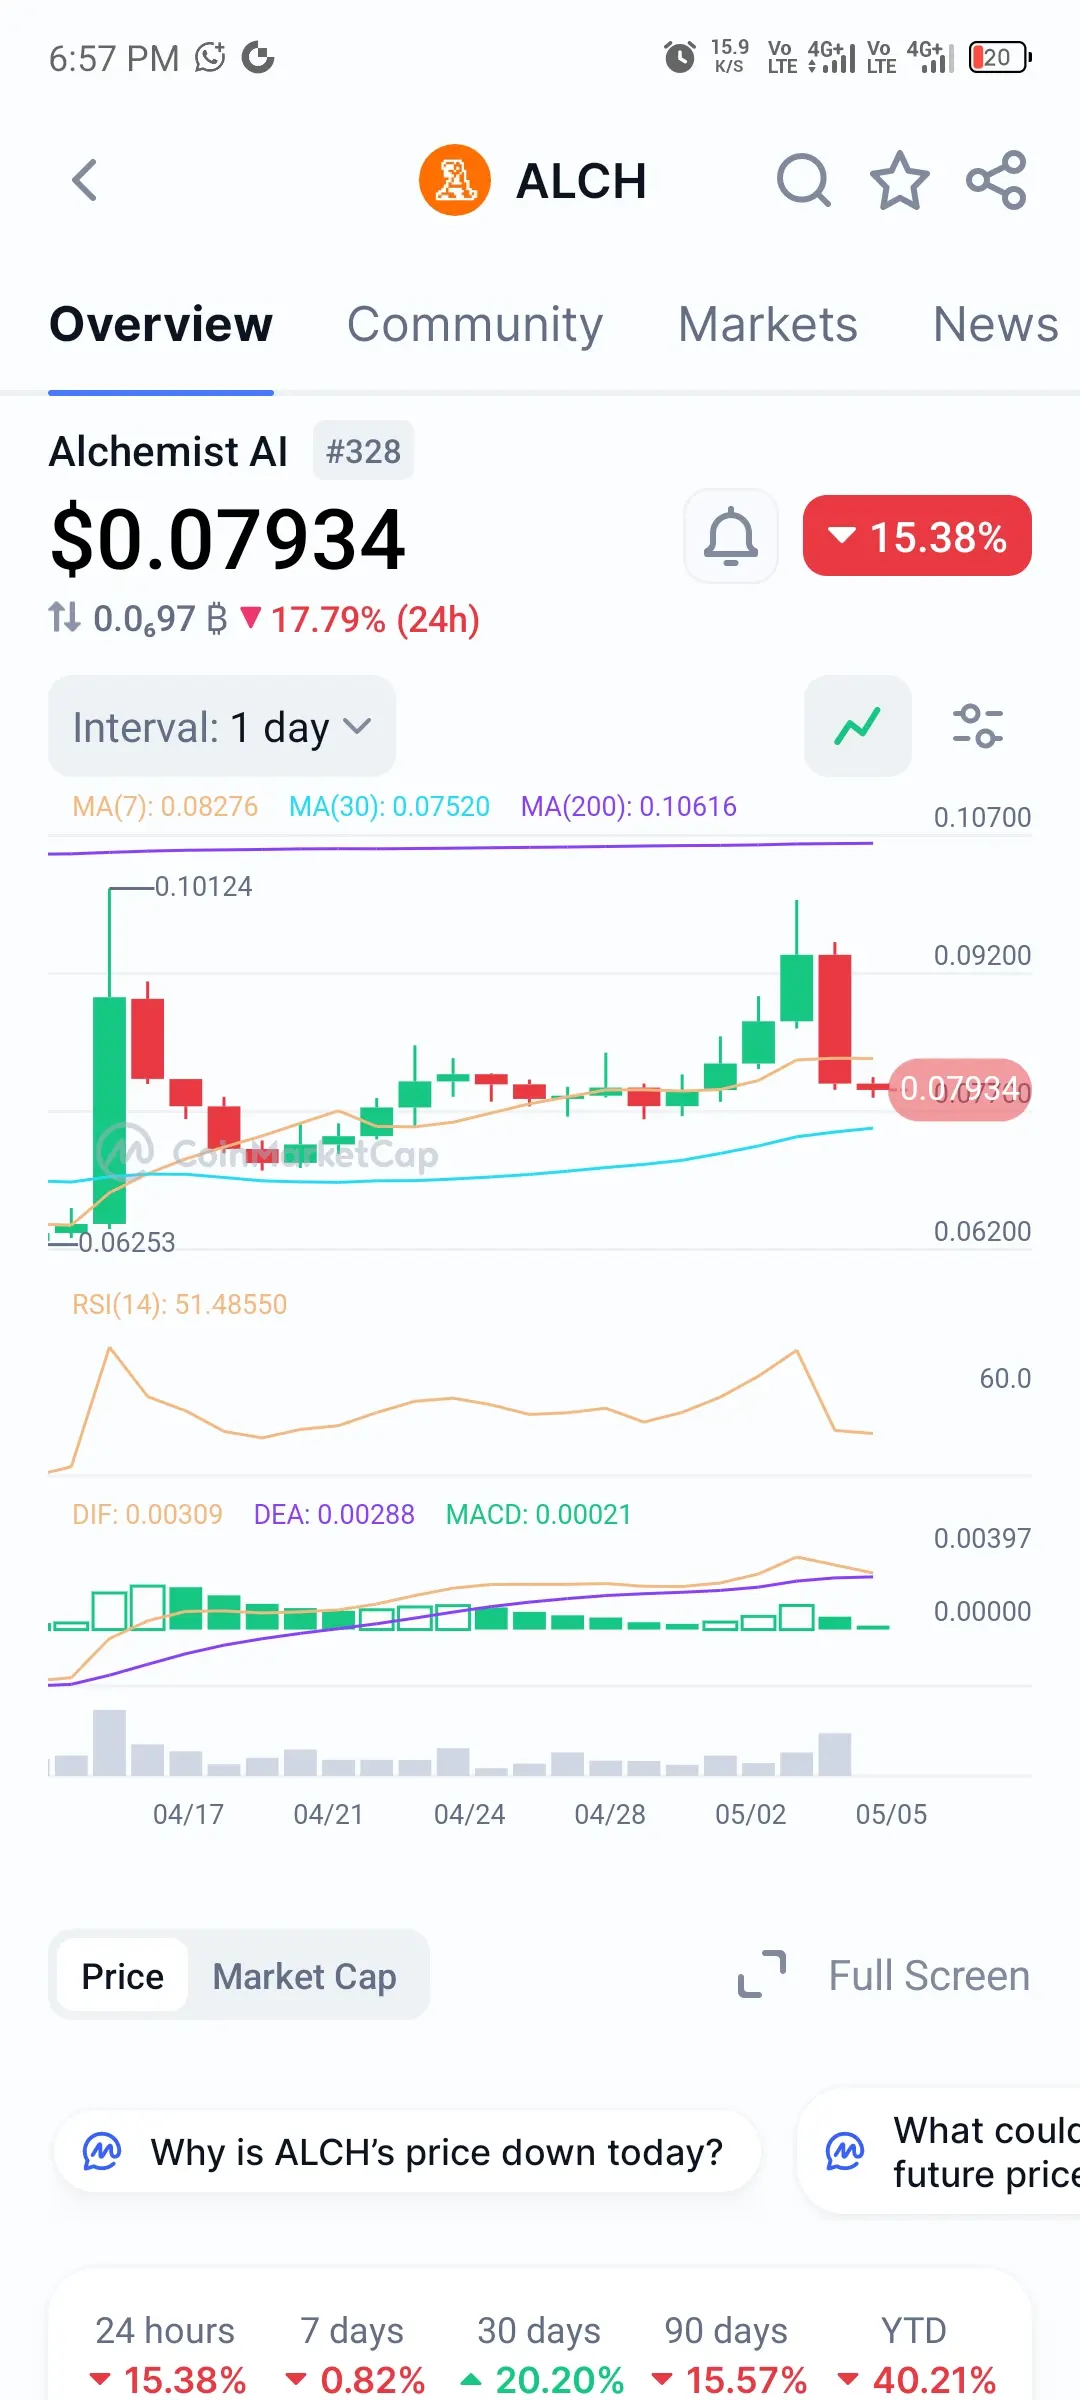Tap the current price 0.07934 axis tag
Screen dimensions: 1080x2400
click(x=959, y=1089)
